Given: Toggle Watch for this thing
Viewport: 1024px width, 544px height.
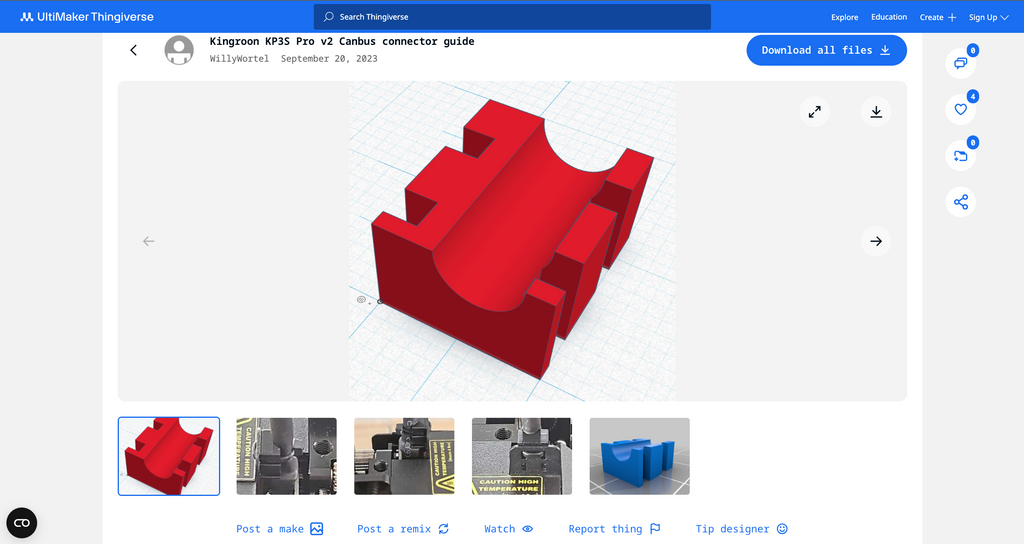Looking at the screenshot, I should [508, 529].
